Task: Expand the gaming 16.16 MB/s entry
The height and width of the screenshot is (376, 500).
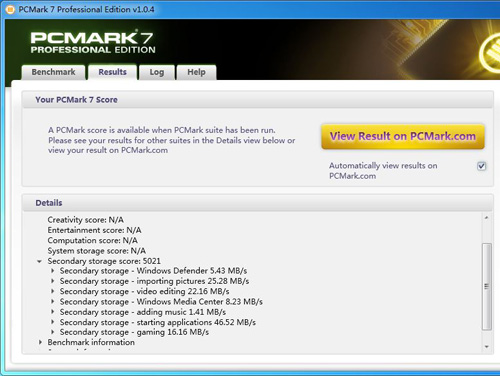Action: click(x=53, y=332)
